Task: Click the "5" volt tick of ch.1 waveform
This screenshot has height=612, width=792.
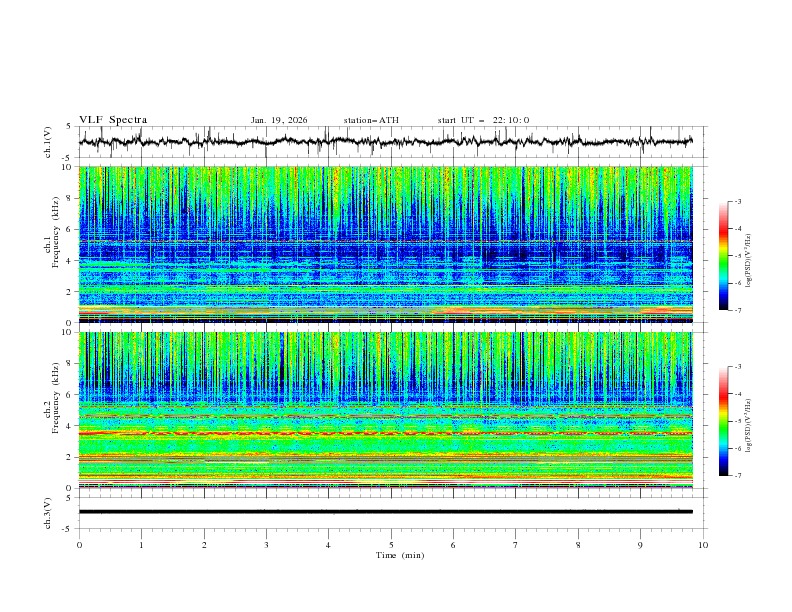Action: pyautogui.click(x=69, y=127)
